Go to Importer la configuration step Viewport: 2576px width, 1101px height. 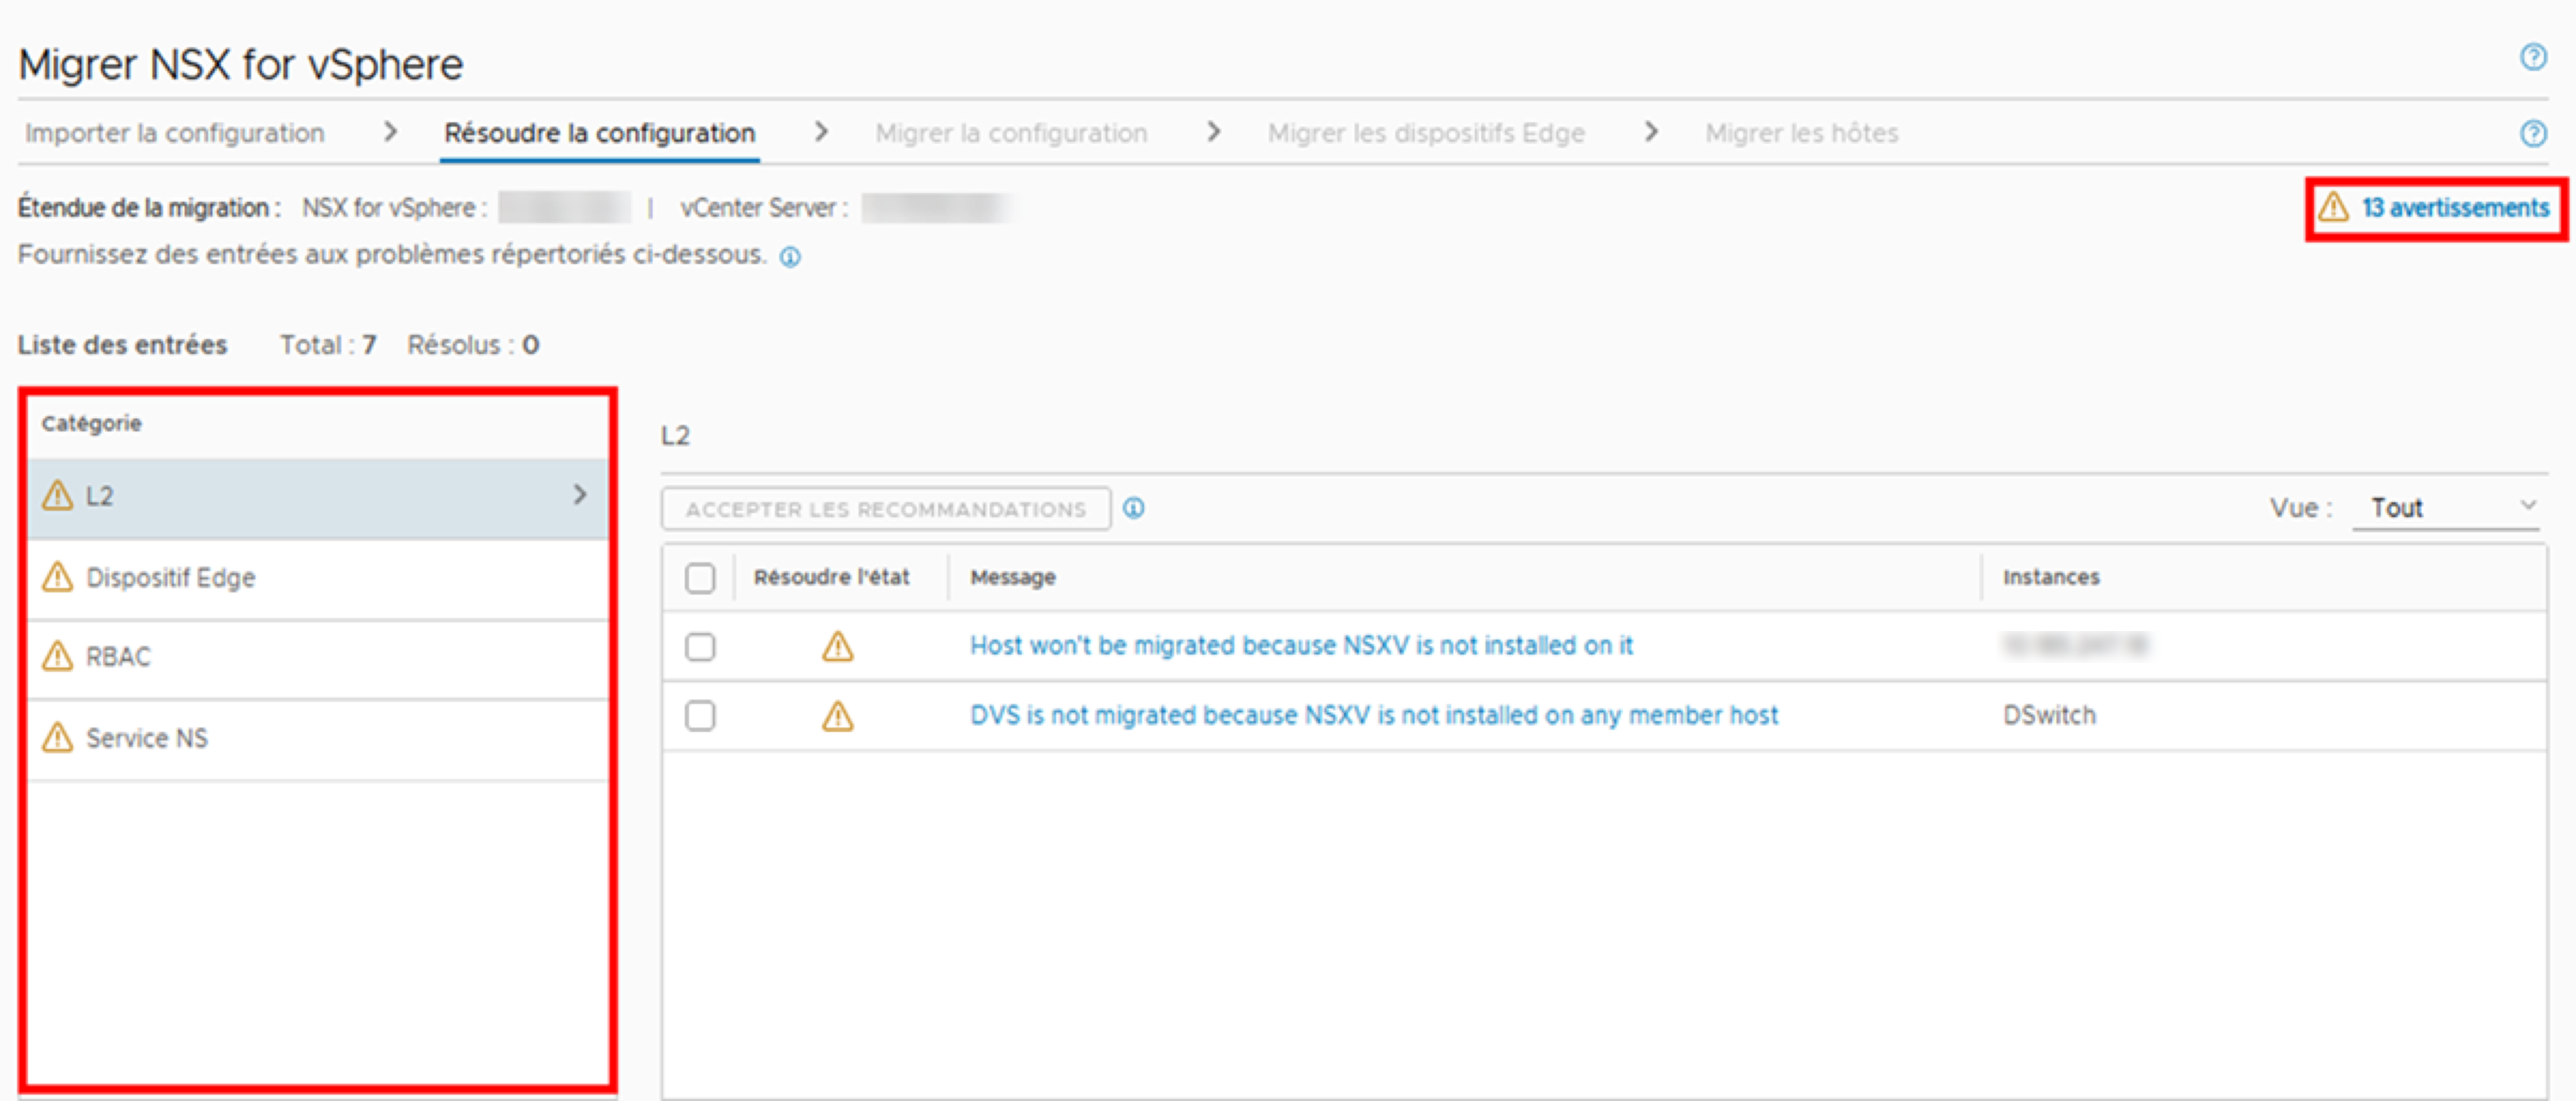tap(175, 133)
